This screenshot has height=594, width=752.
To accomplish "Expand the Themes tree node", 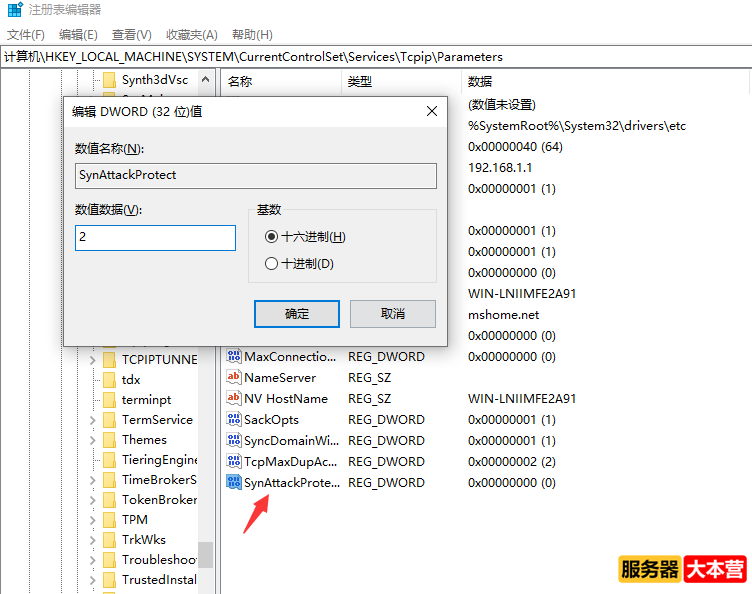I will pos(93,440).
